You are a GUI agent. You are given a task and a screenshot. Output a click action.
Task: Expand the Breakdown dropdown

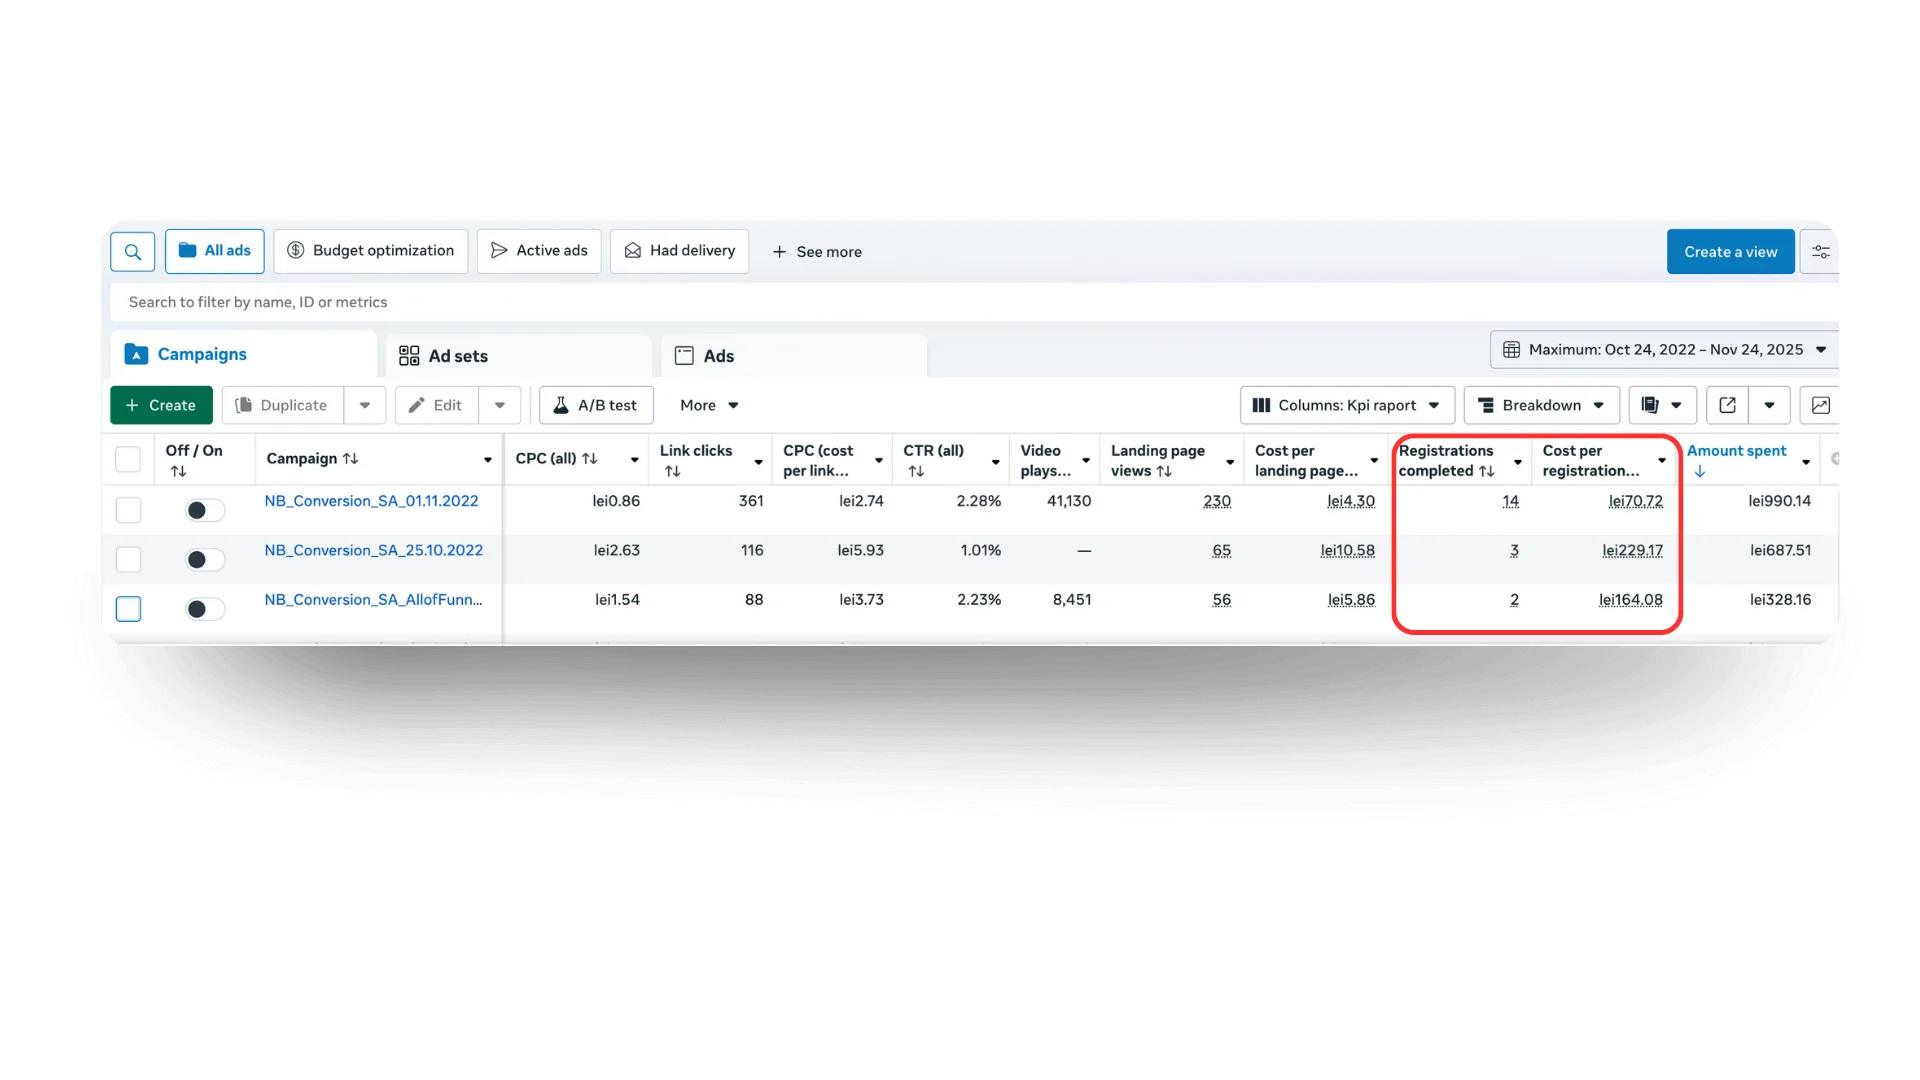coord(1541,405)
